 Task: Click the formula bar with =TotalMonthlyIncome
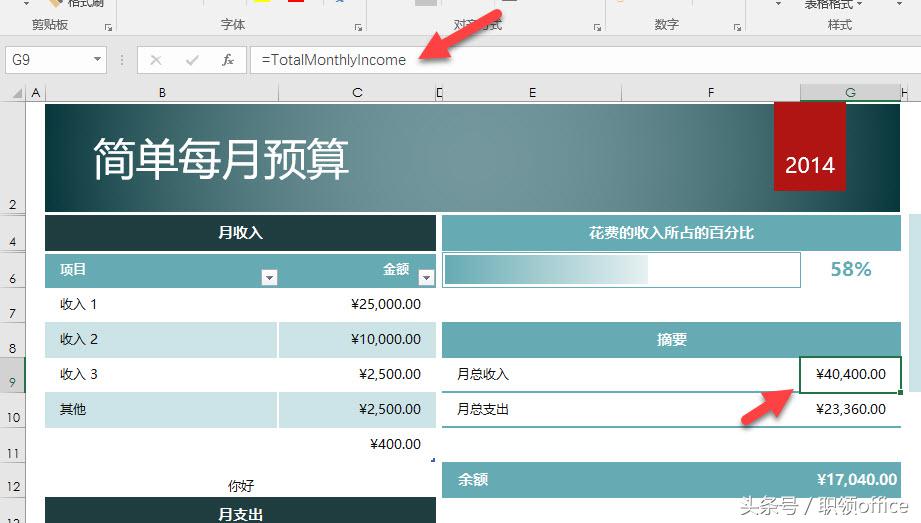pyautogui.click(x=584, y=60)
